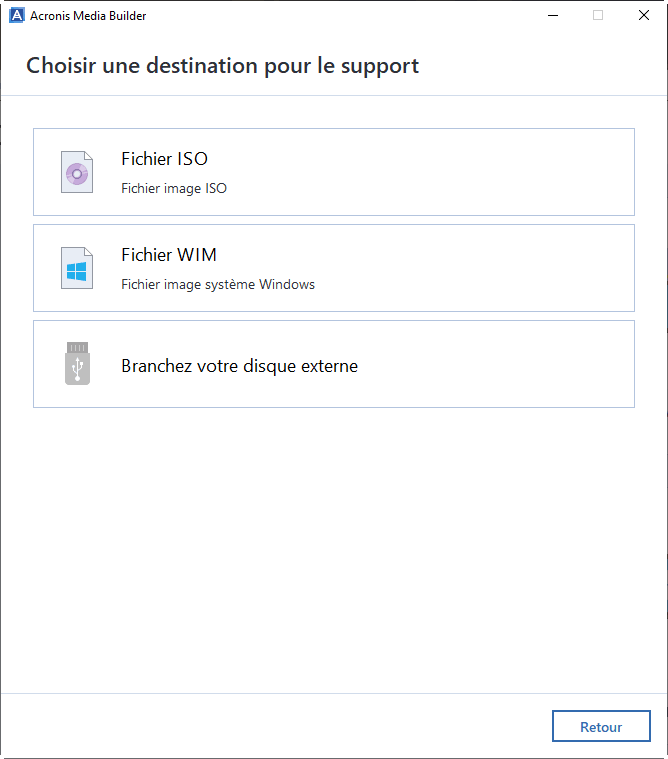Click the "Fichier image ISO" description text
668x759 pixels.
(x=174, y=188)
